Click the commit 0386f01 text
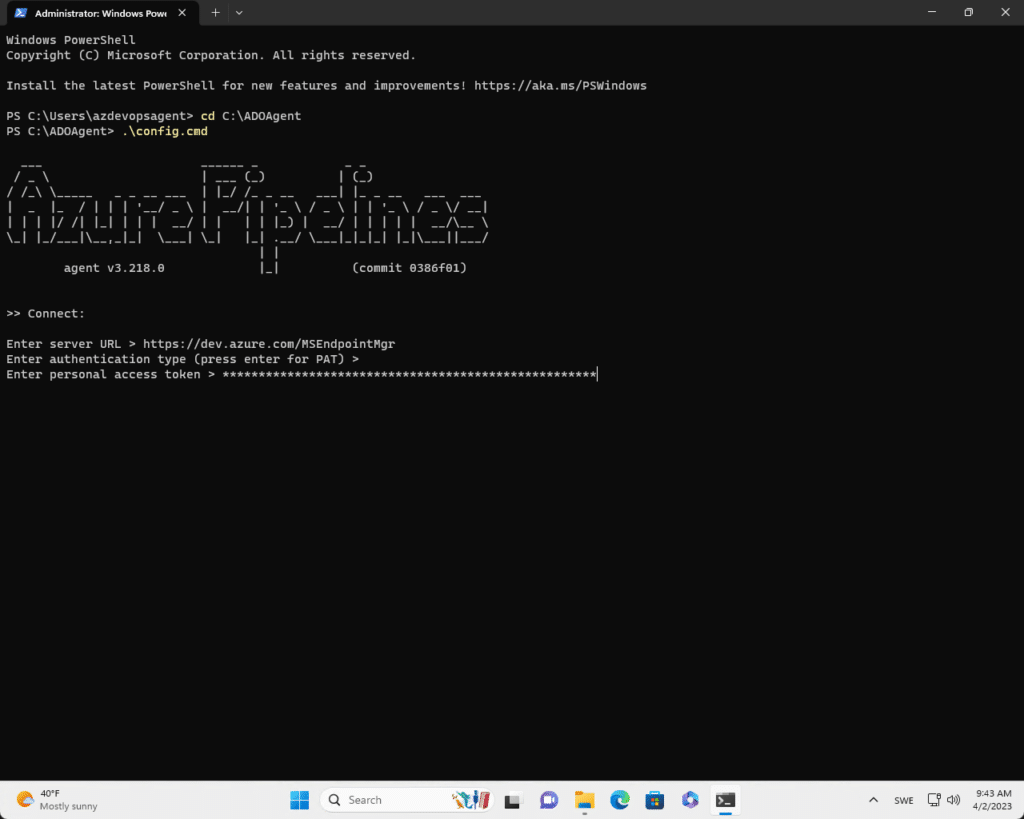This screenshot has height=819, width=1024. coord(409,268)
